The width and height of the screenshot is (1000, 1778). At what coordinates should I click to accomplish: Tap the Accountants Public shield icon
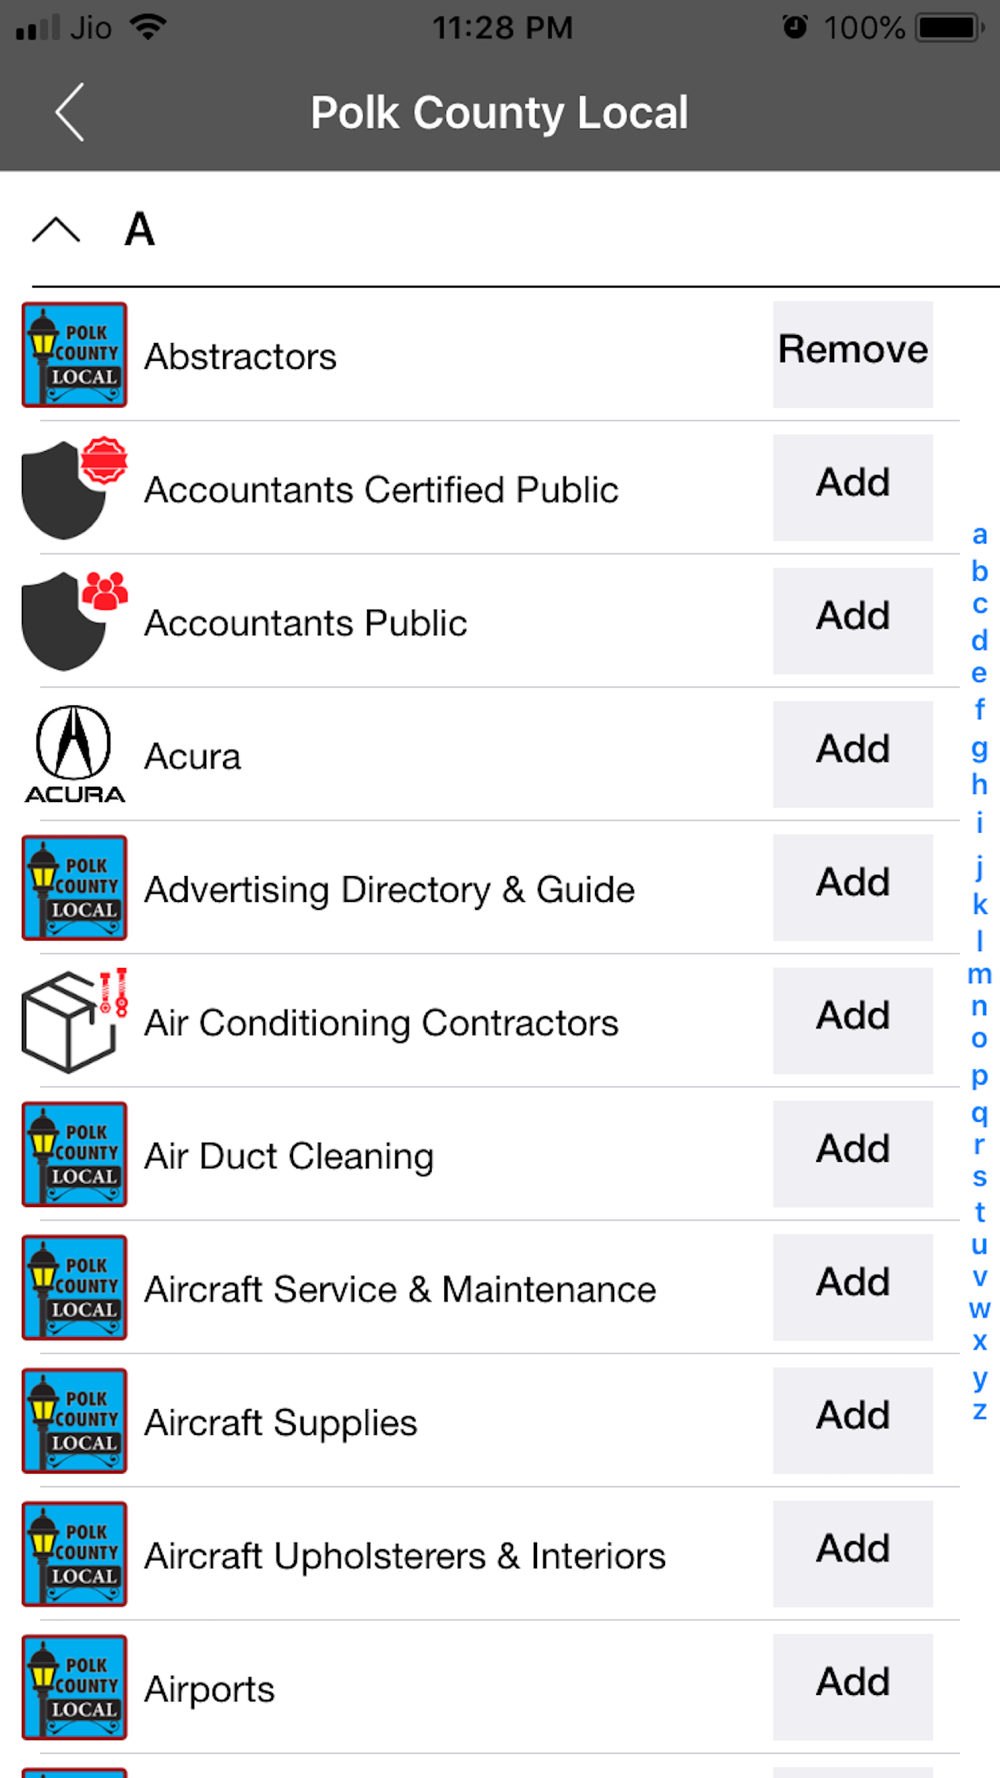(x=75, y=621)
